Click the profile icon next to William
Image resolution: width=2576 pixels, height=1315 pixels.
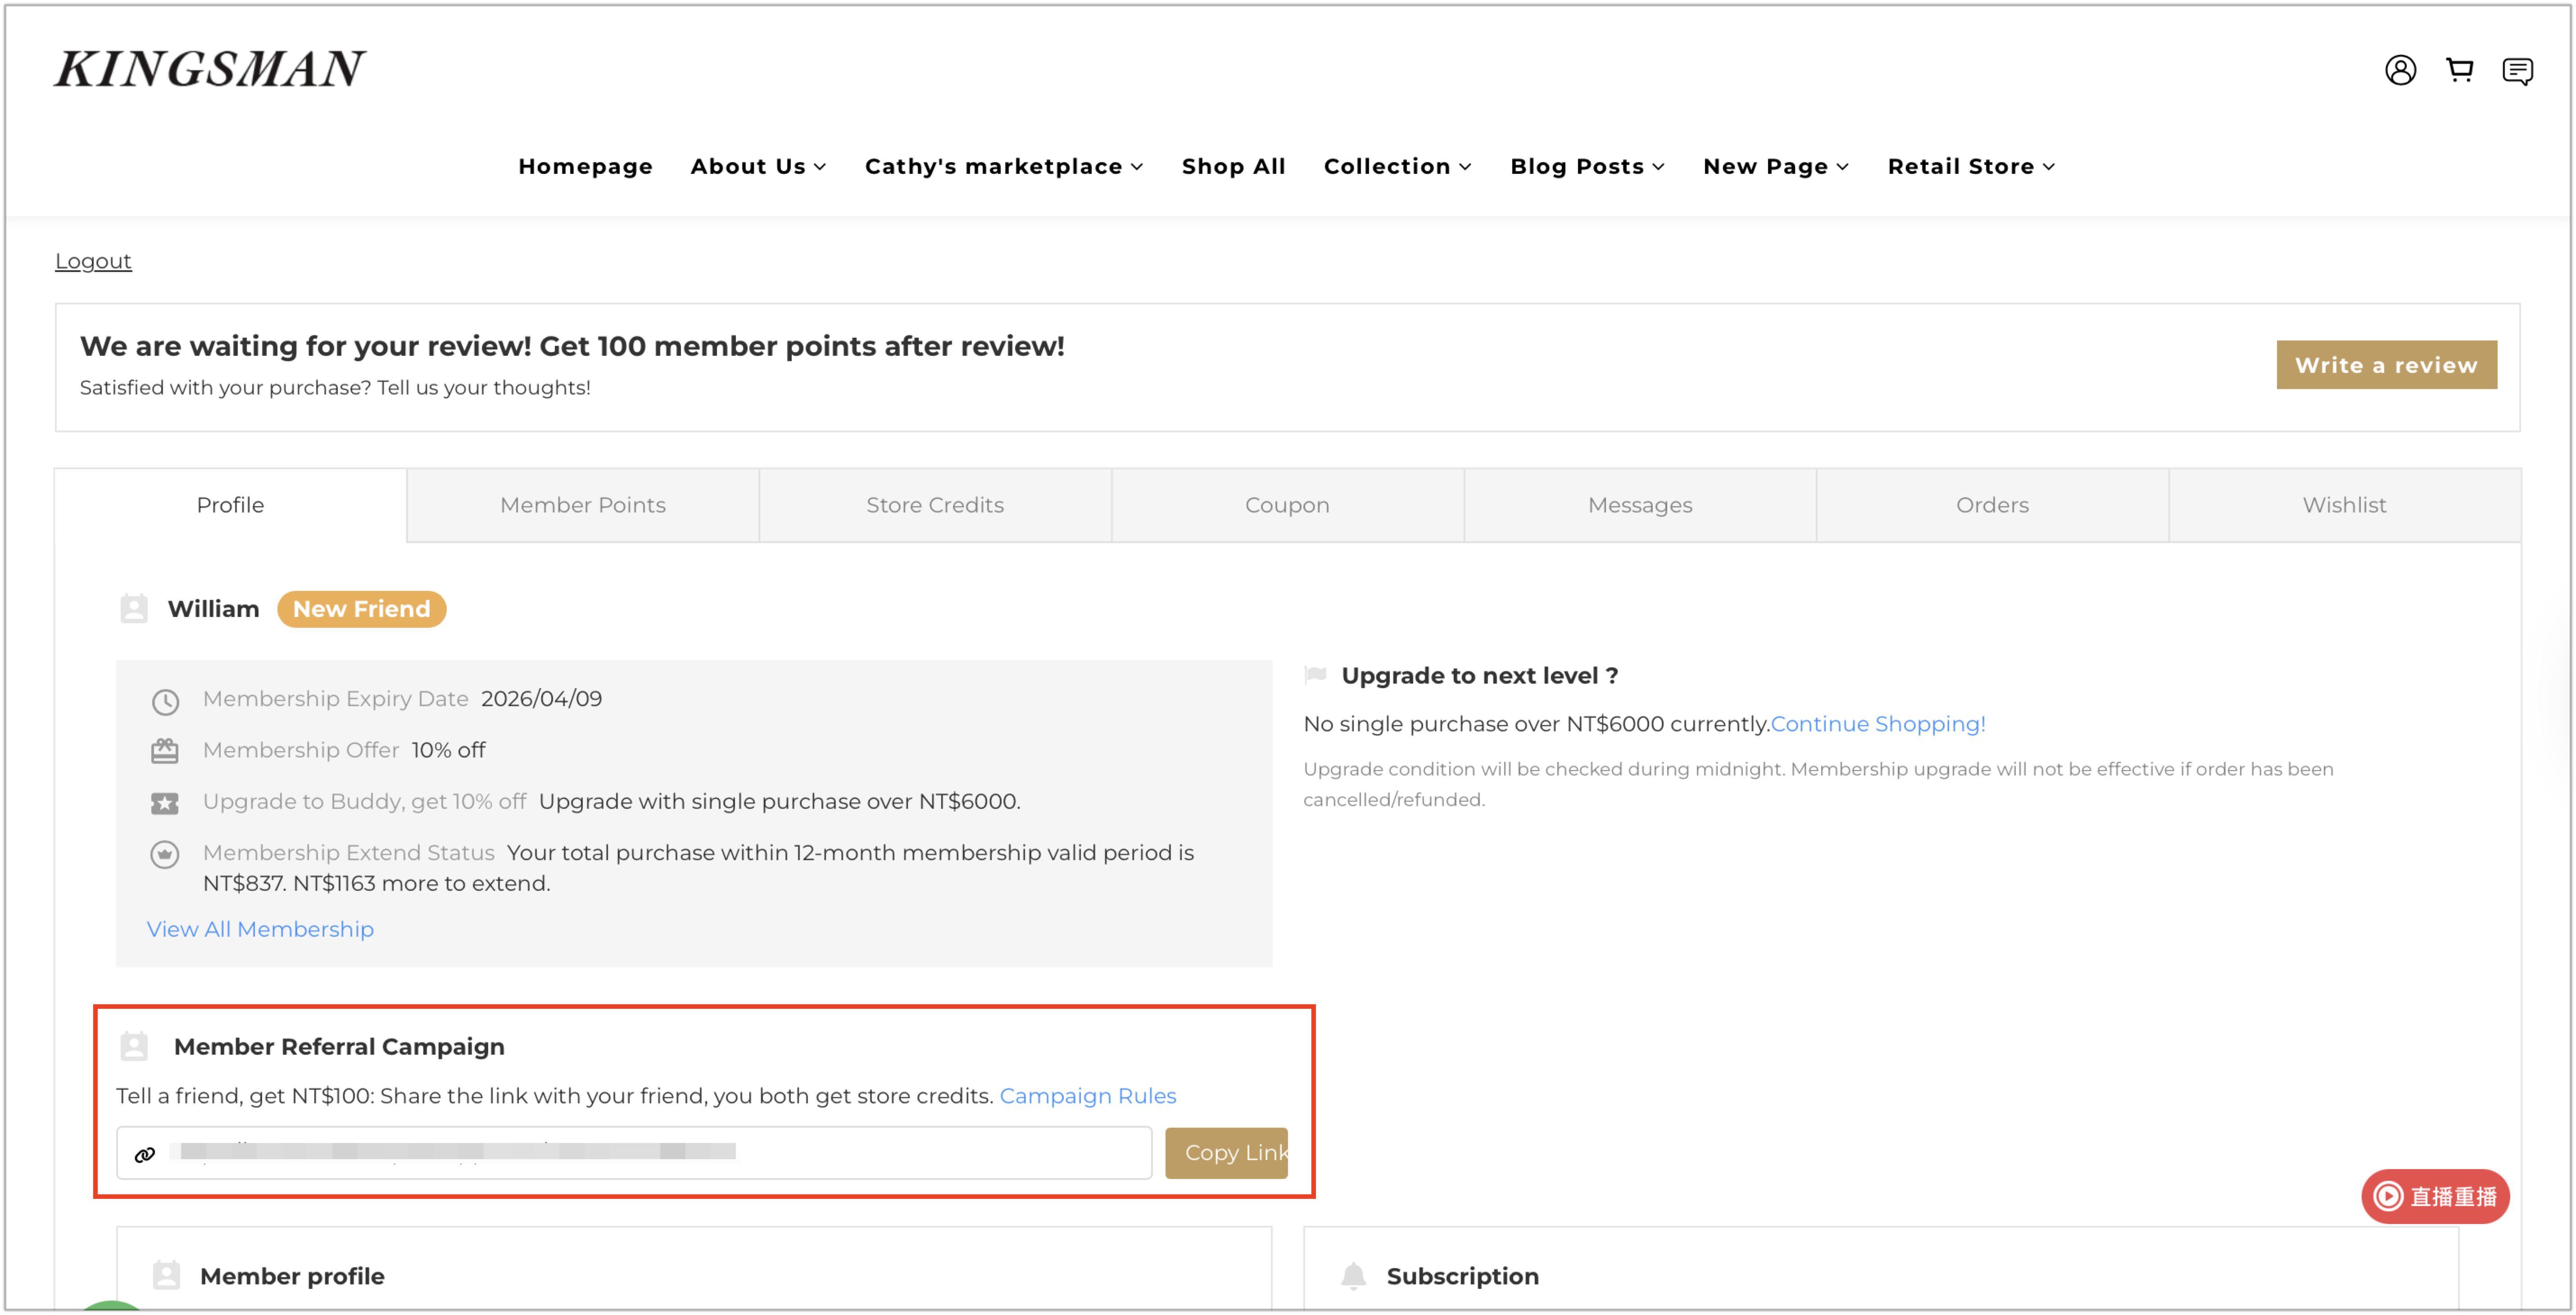[134, 608]
